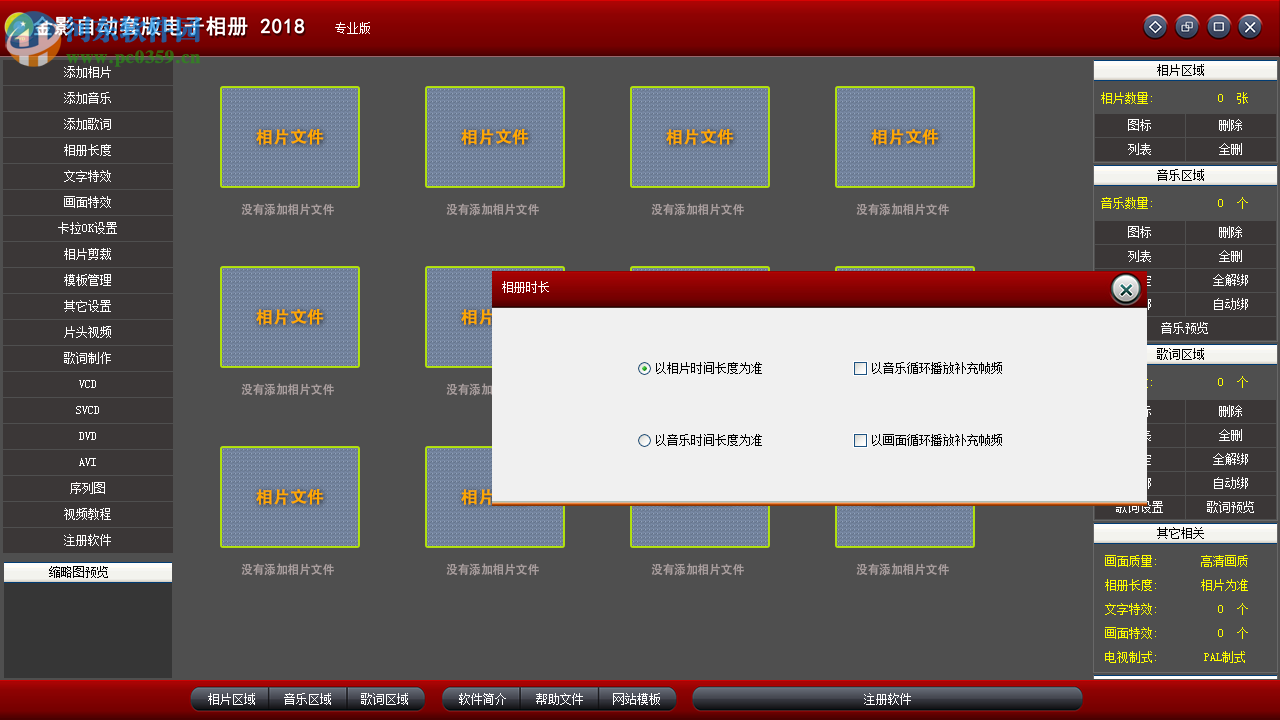The image size is (1280, 720).
Task: Click 注册软件 in the left sidebar
Action: coord(88,540)
